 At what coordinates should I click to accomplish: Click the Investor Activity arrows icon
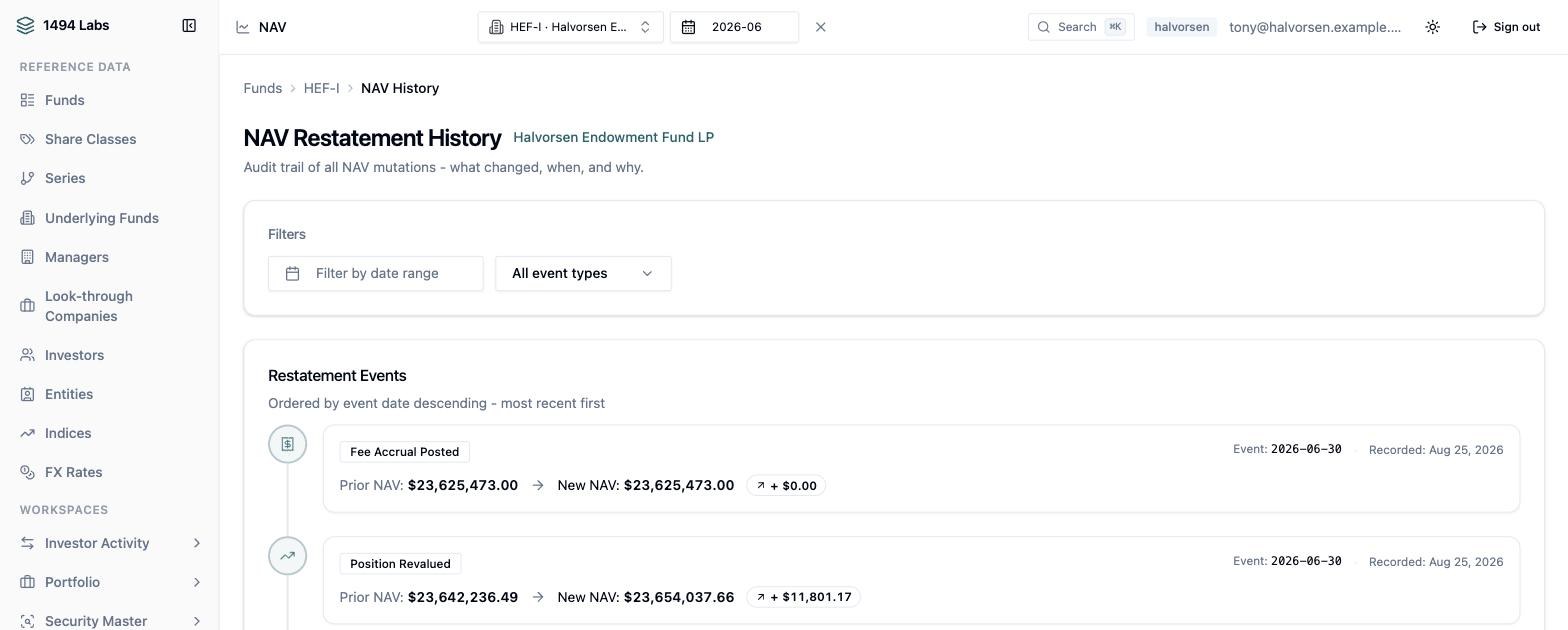27,543
